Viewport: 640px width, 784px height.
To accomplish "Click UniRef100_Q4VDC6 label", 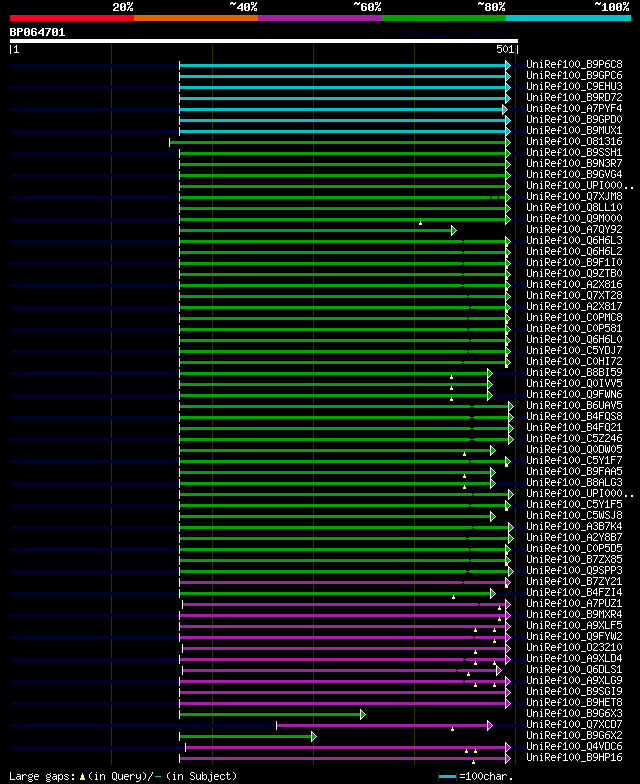I will [574, 746].
